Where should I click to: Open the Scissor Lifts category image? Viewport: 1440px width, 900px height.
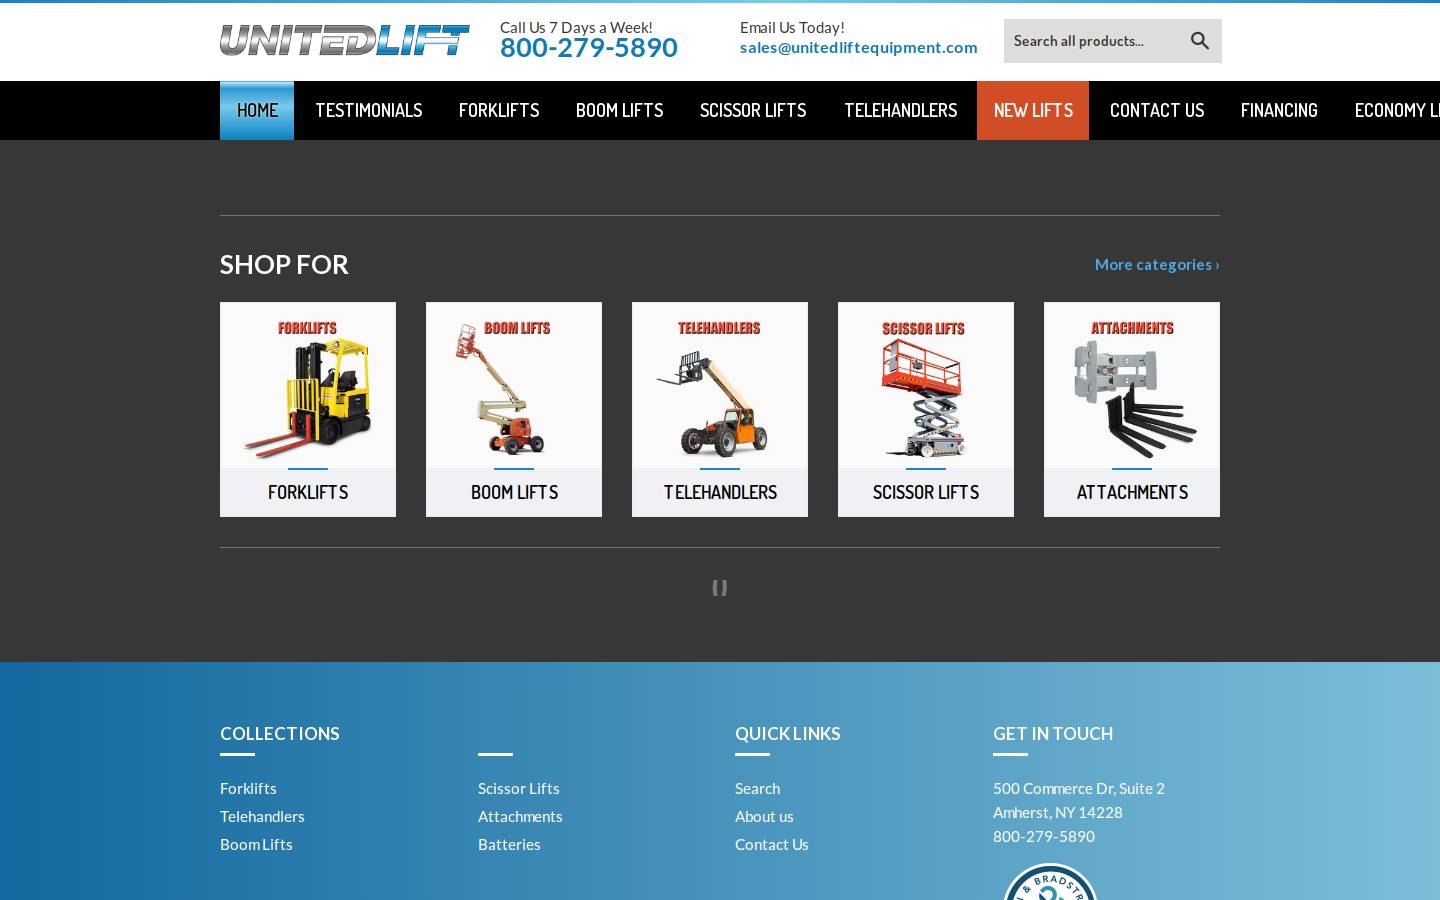point(926,385)
